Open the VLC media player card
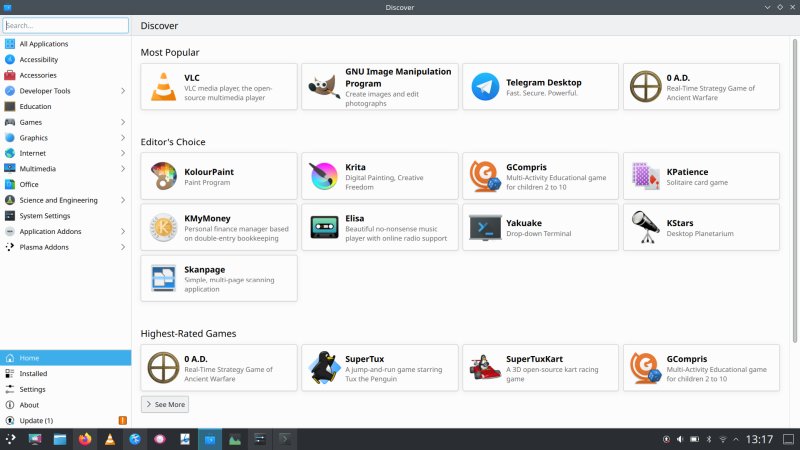Viewport: 800px width, 450px height. [219, 87]
